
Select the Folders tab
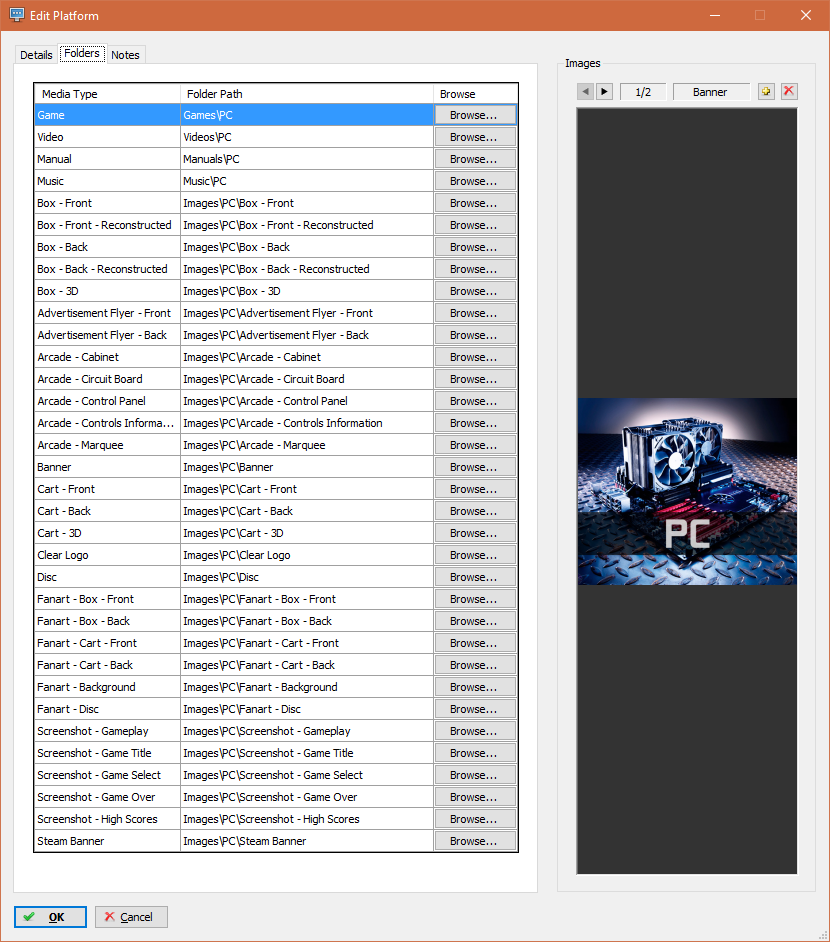click(x=82, y=53)
